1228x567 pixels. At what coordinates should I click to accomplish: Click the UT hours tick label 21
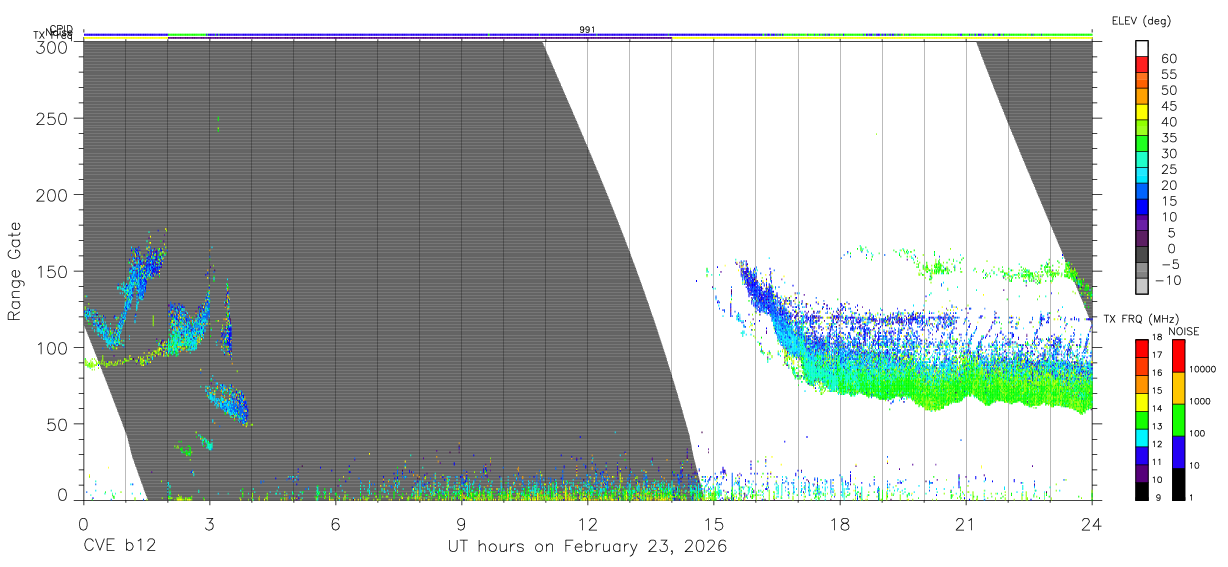966,523
